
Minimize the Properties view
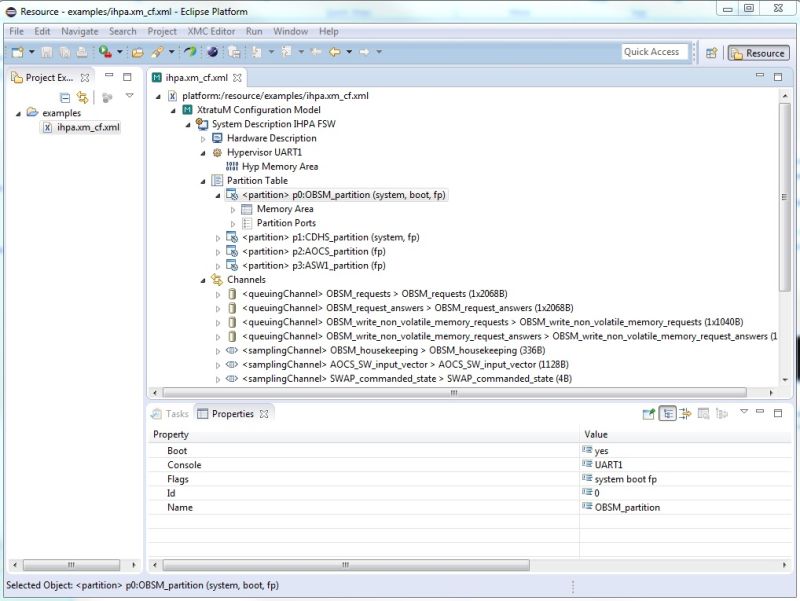tap(760, 411)
